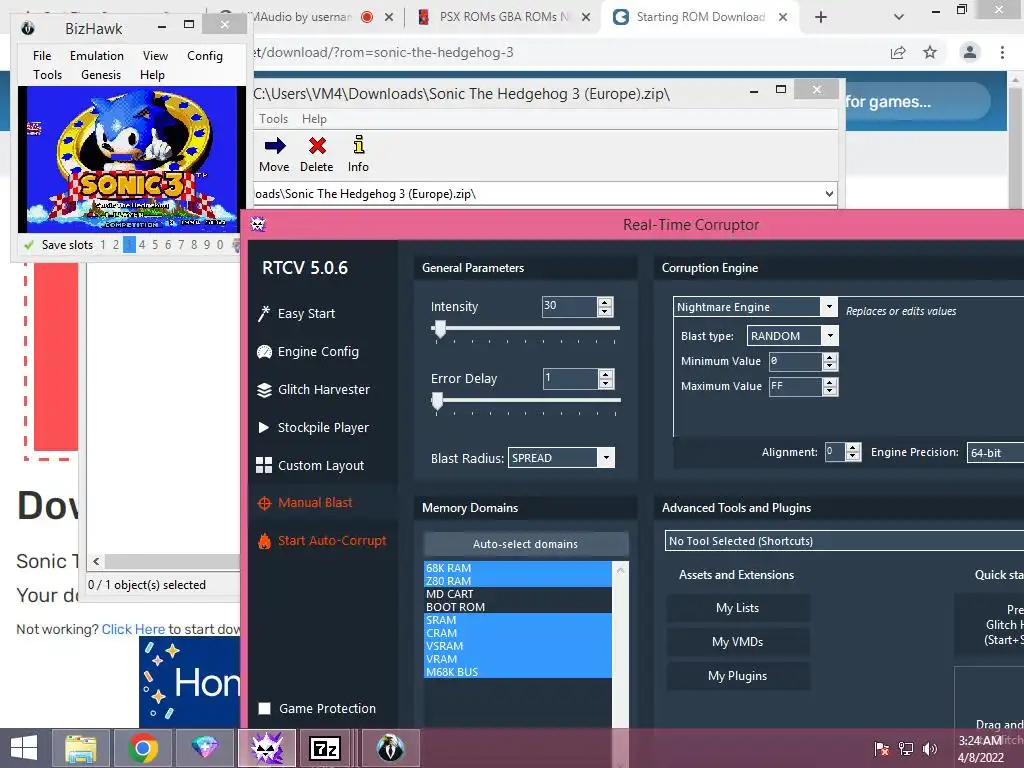1024x768 pixels.
Task: Increase the Intensity spinner value
Action: (x=605, y=302)
